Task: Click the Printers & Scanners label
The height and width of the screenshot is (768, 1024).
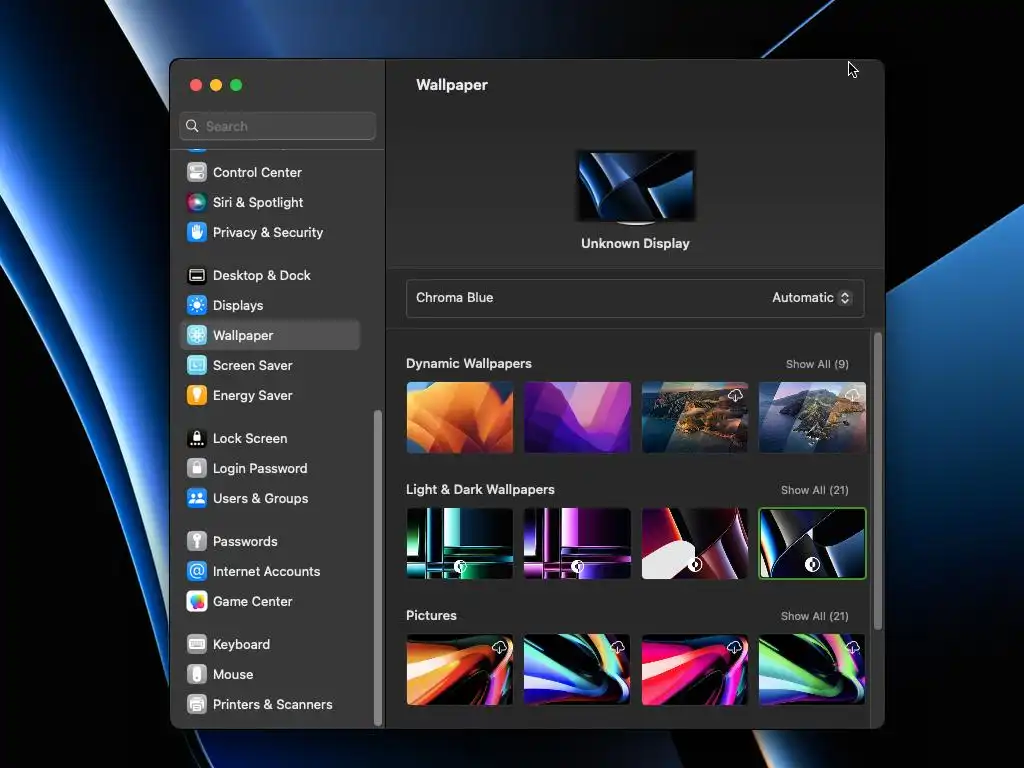Action: point(272,705)
